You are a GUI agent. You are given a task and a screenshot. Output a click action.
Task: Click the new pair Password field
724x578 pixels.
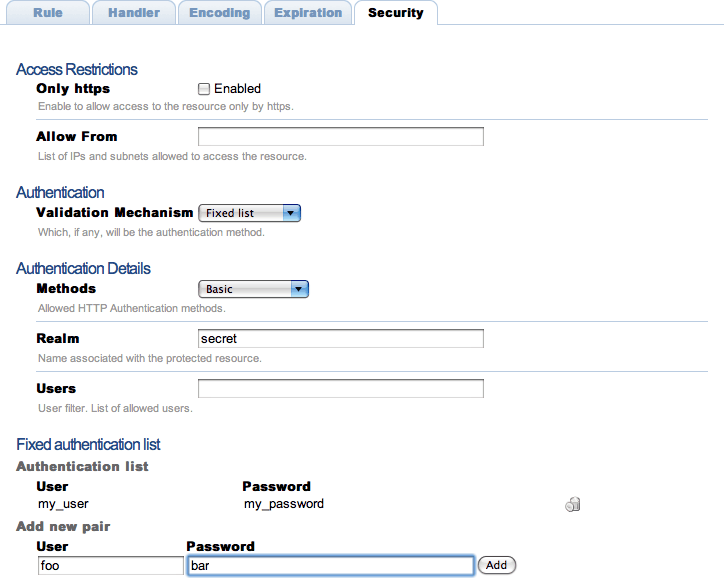click(330, 566)
